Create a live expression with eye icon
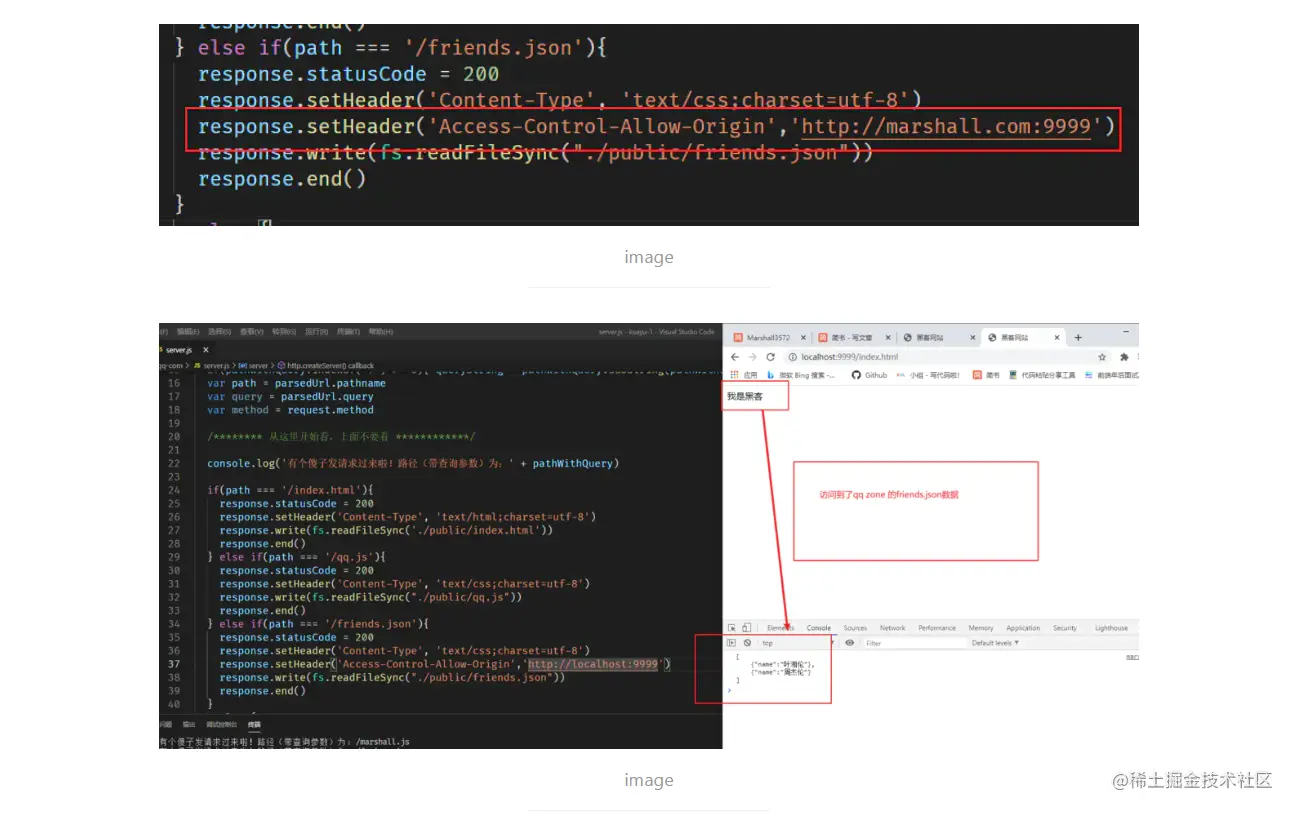 (x=850, y=643)
